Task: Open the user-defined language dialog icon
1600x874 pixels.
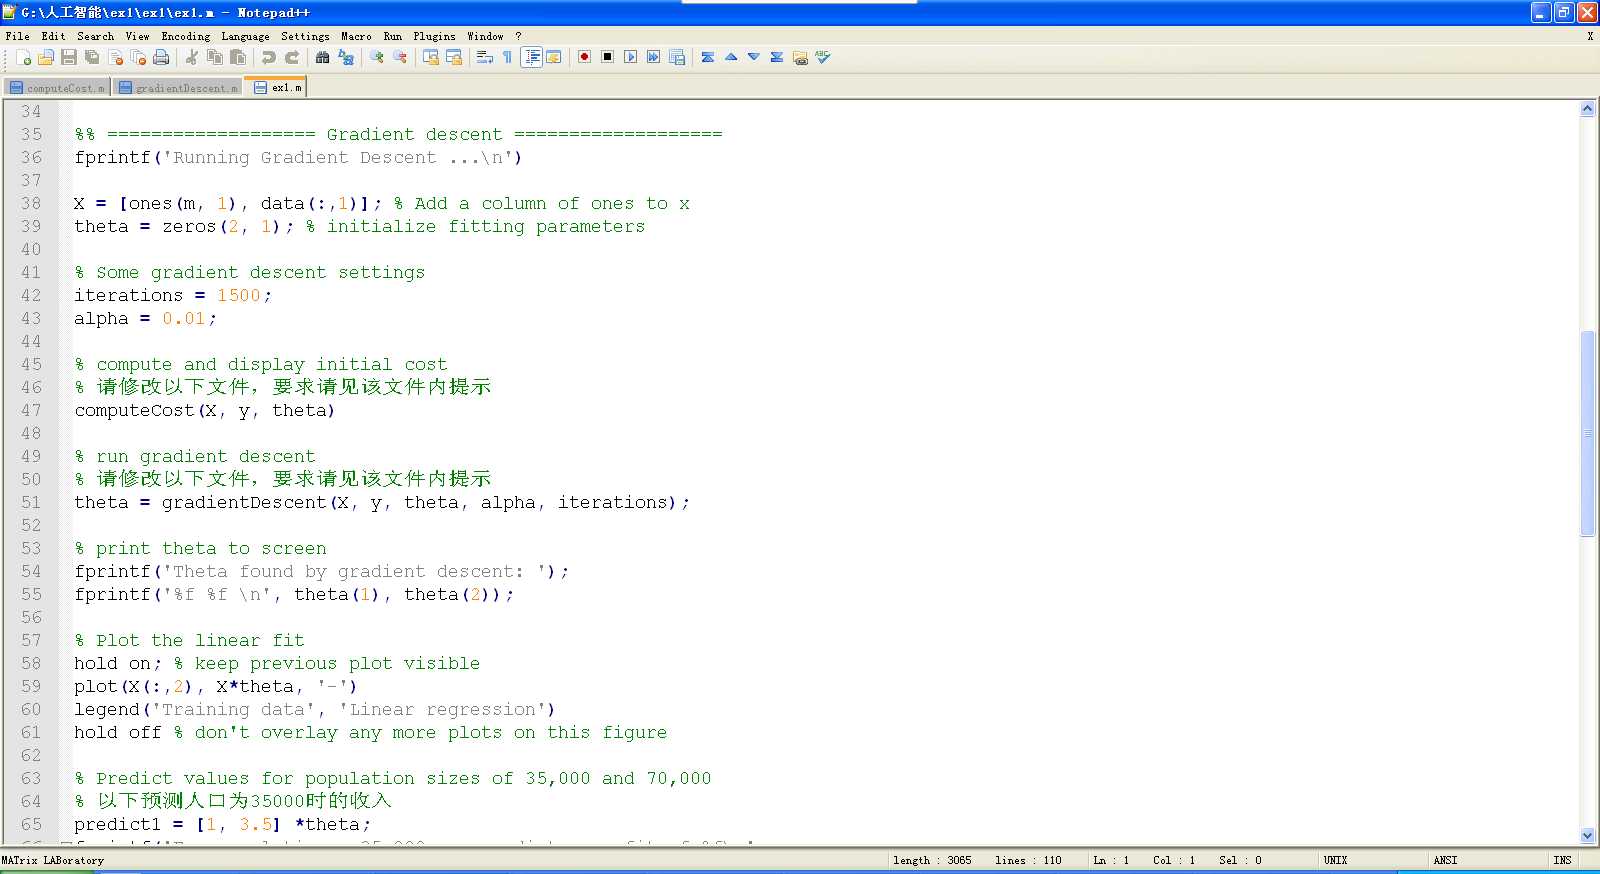Action: [x=553, y=57]
